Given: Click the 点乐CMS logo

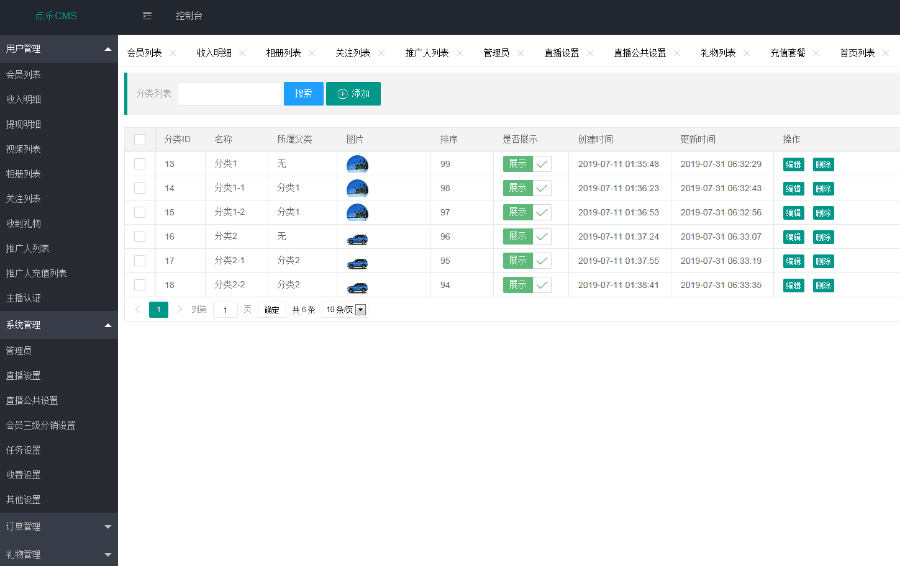Looking at the screenshot, I should [56, 15].
